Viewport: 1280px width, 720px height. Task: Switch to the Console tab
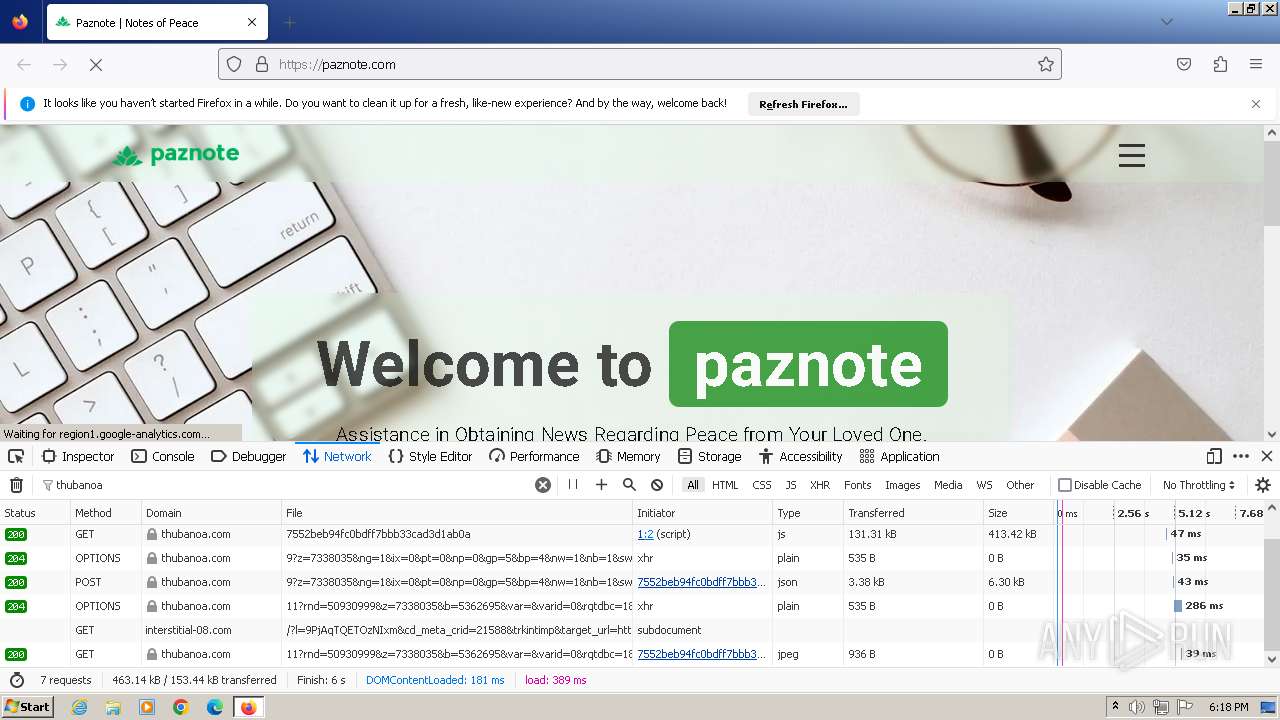[x=163, y=456]
